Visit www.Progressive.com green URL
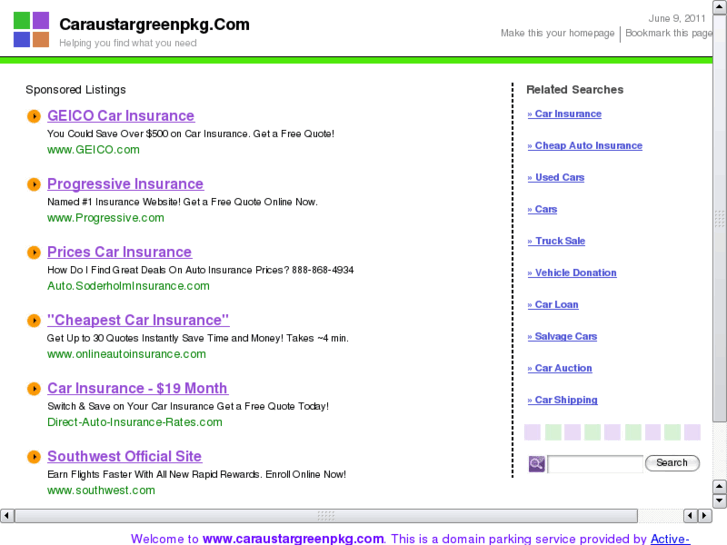This screenshot has height=545, width=727. click(x=106, y=218)
